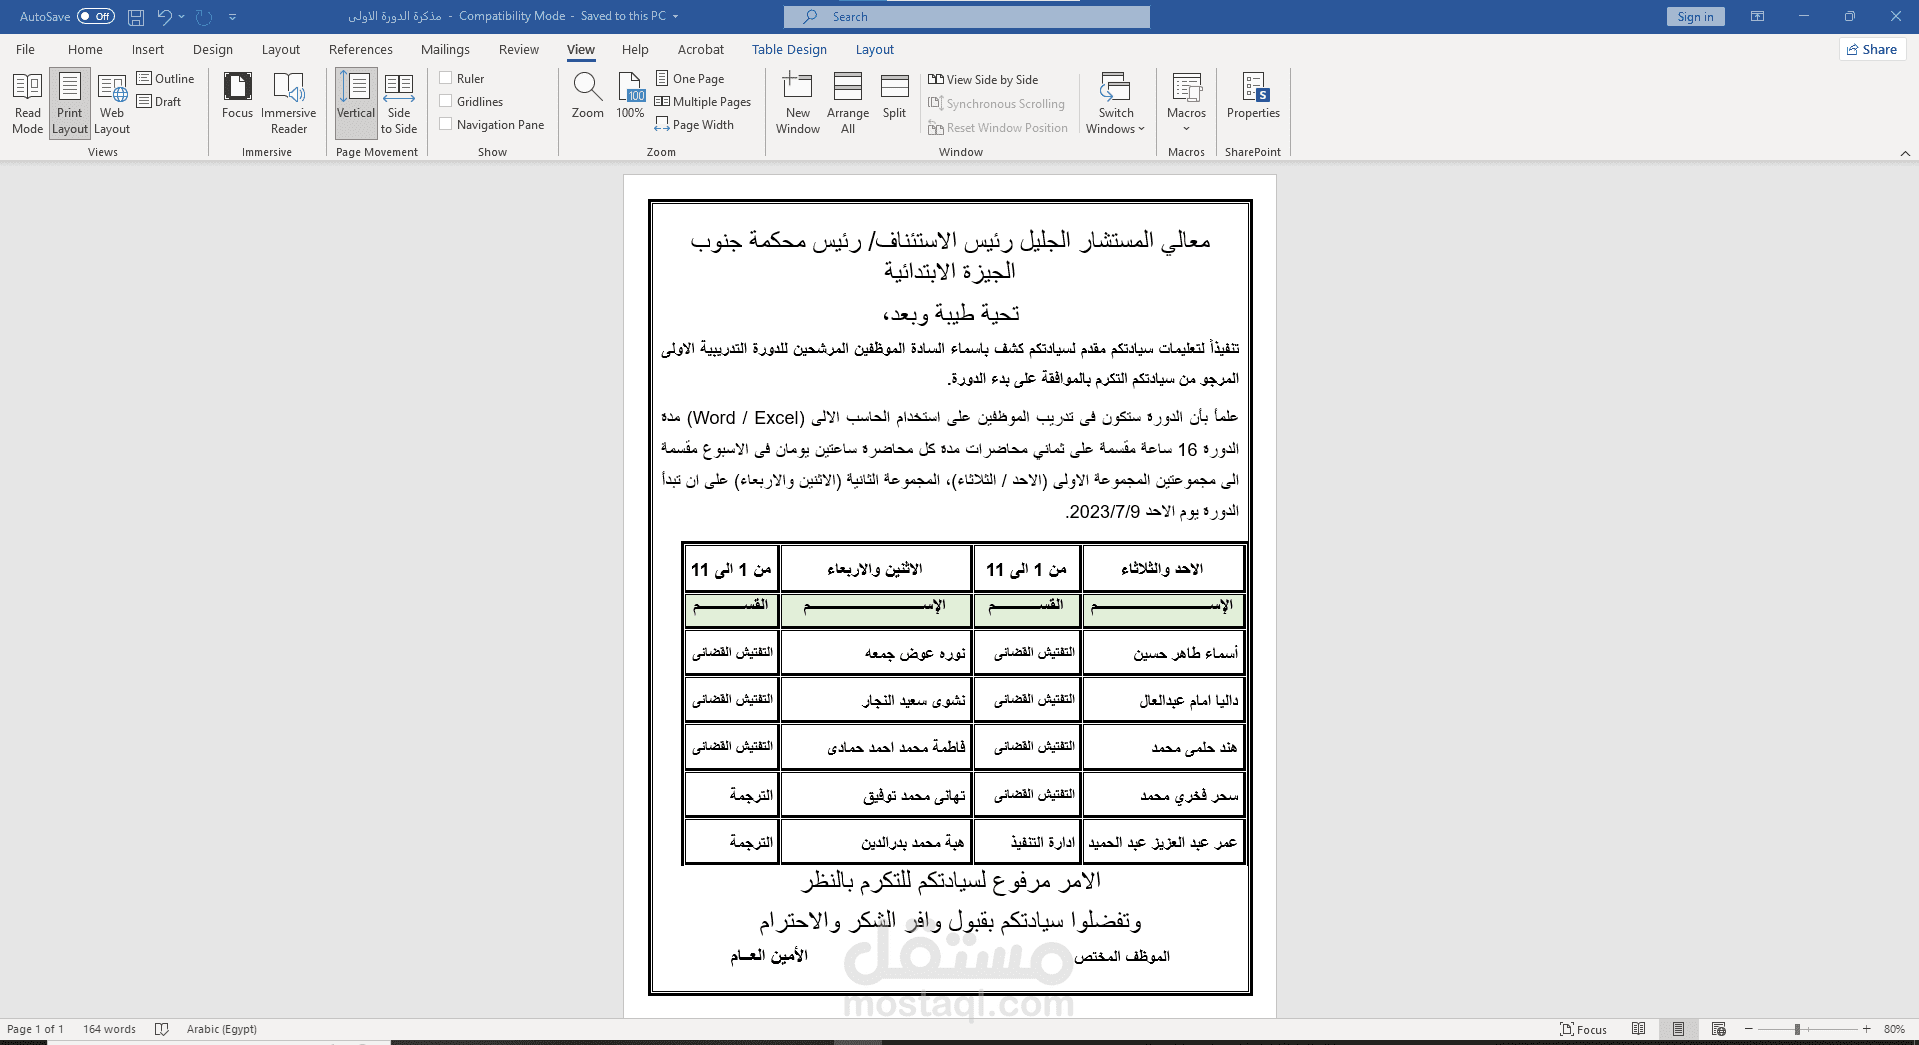The width and height of the screenshot is (1919, 1045).
Task: Click View Side by Side
Action: point(983,79)
